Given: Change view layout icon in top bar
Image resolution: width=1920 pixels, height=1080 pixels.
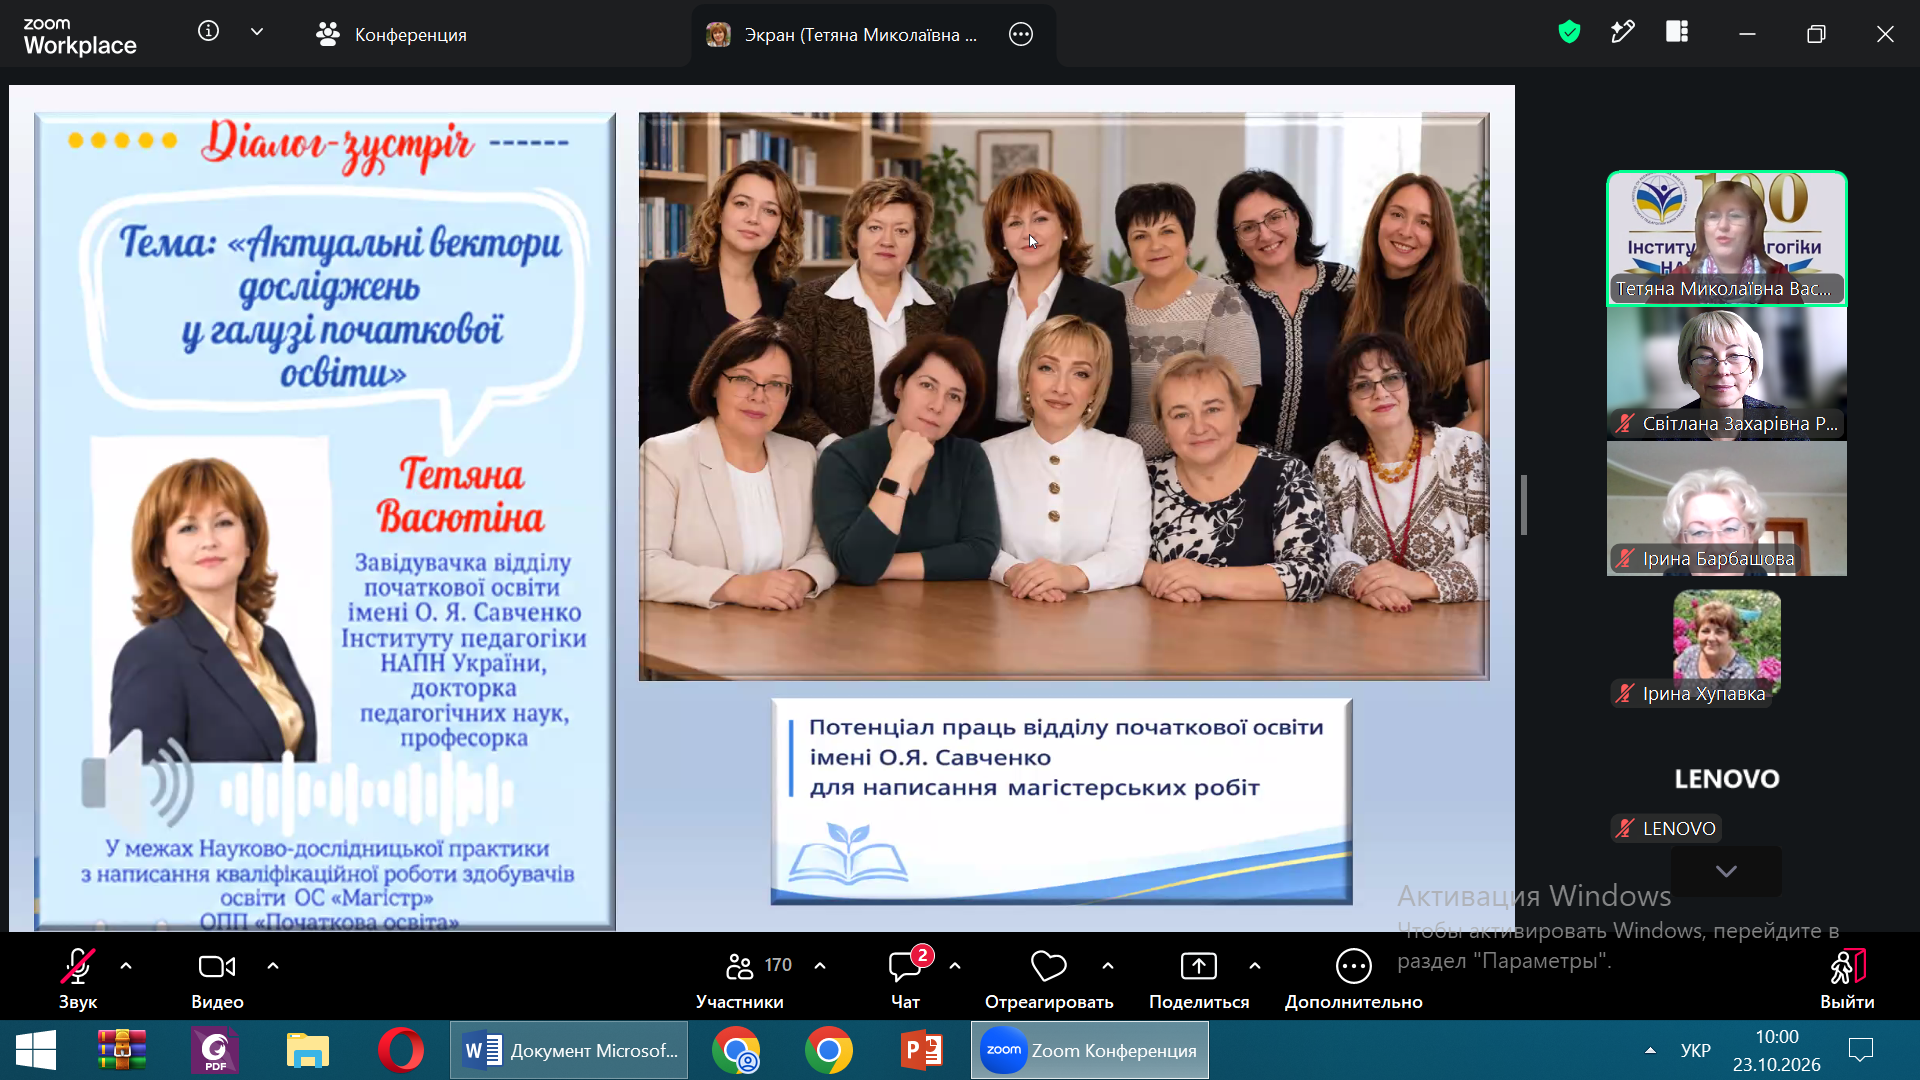Looking at the screenshot, I should 1677,32.
